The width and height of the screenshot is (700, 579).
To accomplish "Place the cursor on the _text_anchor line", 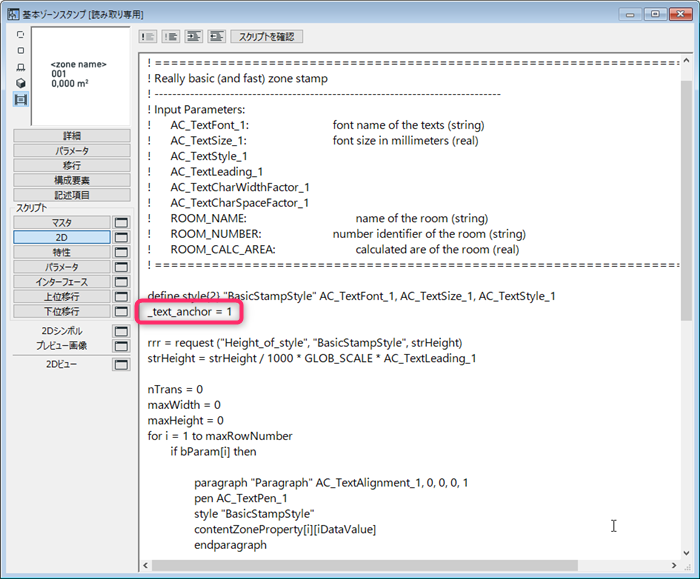I will tap(190, 312).
